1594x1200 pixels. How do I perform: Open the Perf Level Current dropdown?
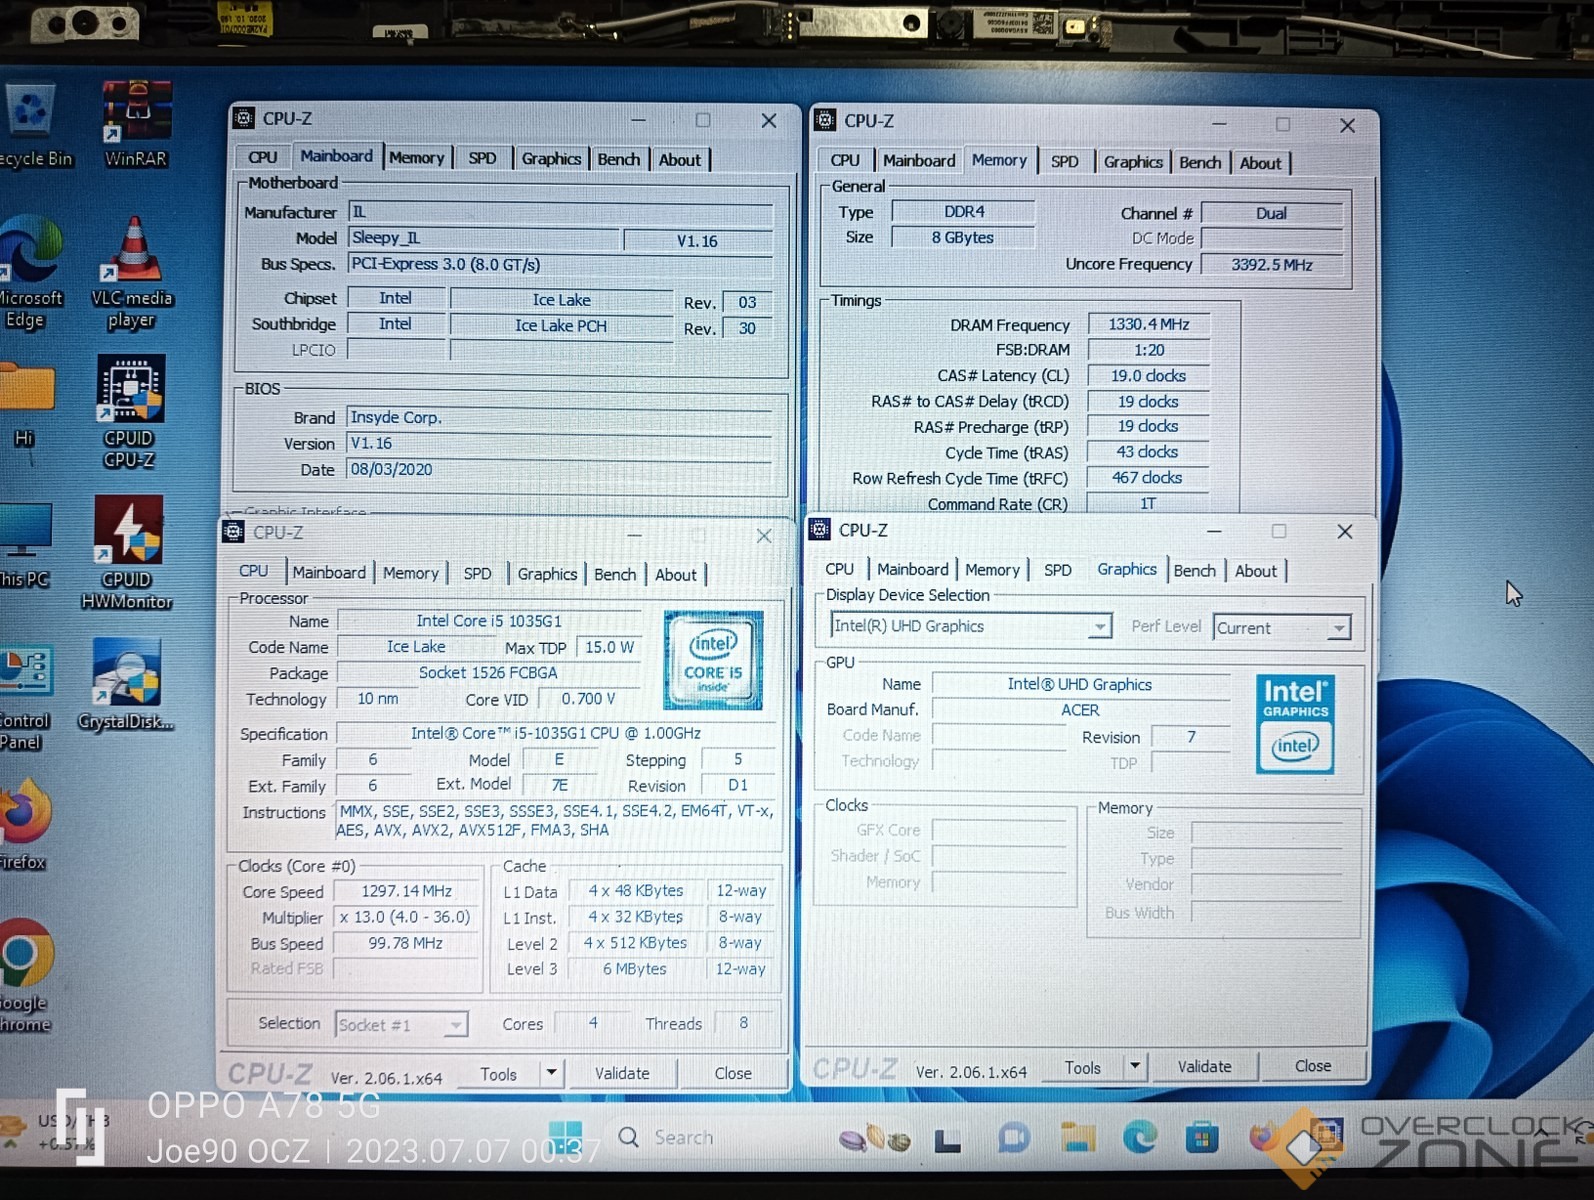click(x=1282, y=628)
